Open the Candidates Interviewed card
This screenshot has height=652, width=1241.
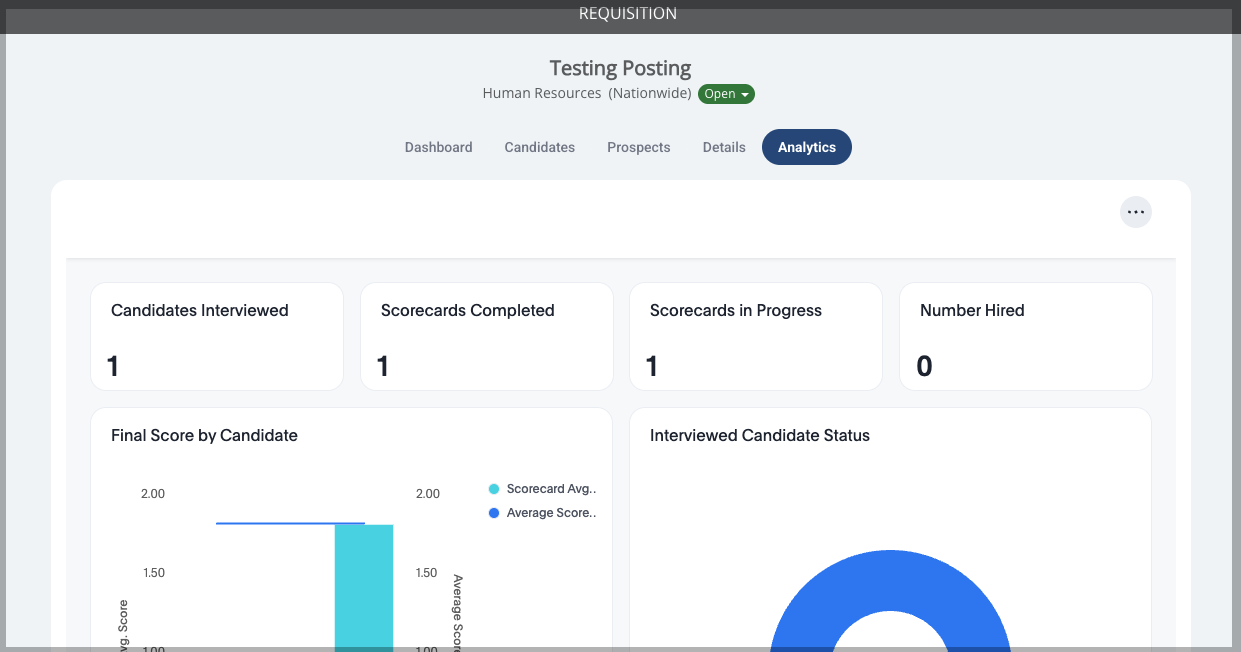pyautogui.click(x=217, y=336)
